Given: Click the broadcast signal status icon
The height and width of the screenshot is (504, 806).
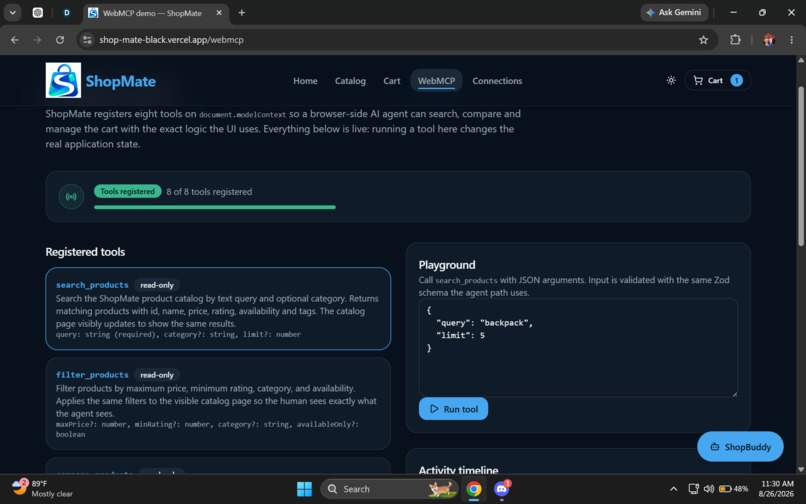Looking at the screenshot, I should 71,196.
